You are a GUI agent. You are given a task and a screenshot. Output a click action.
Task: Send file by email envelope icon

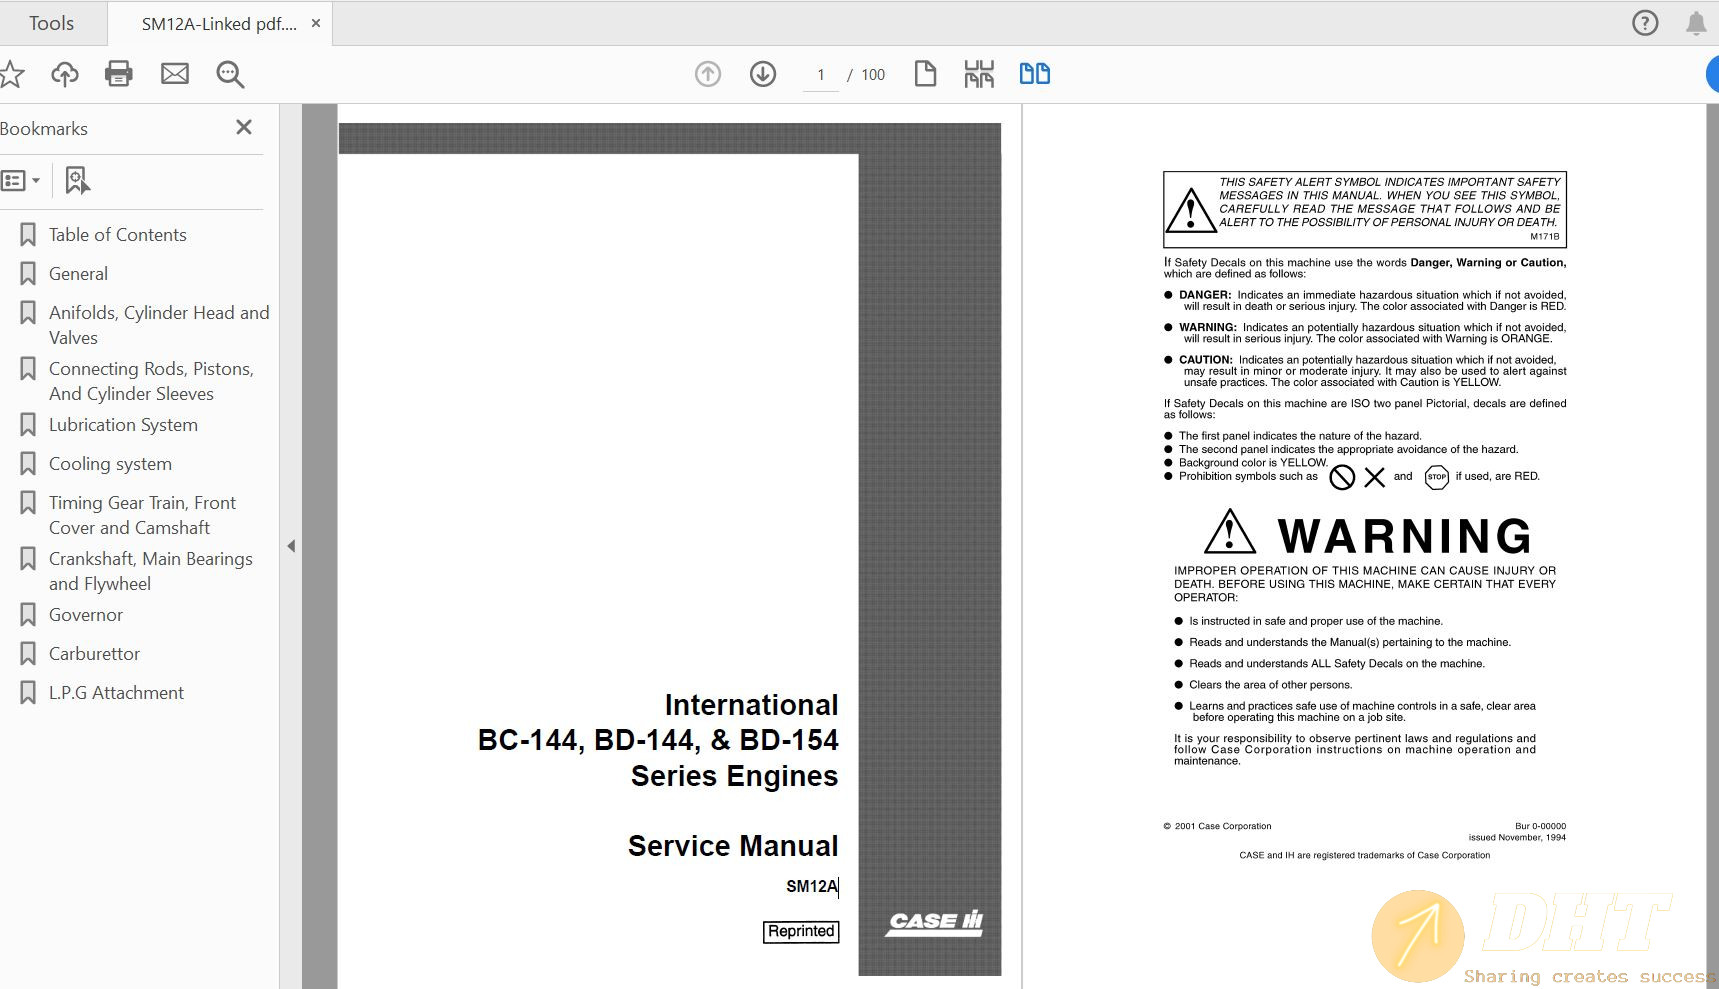click(x=175, y=74)
